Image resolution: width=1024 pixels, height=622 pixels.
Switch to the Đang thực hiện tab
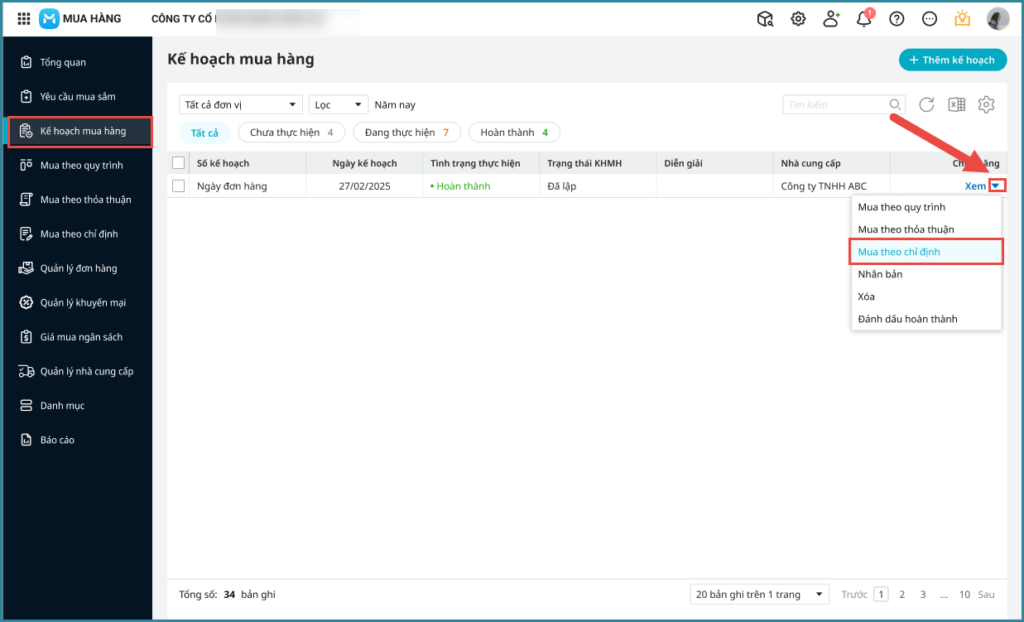[x=407, y=132]
